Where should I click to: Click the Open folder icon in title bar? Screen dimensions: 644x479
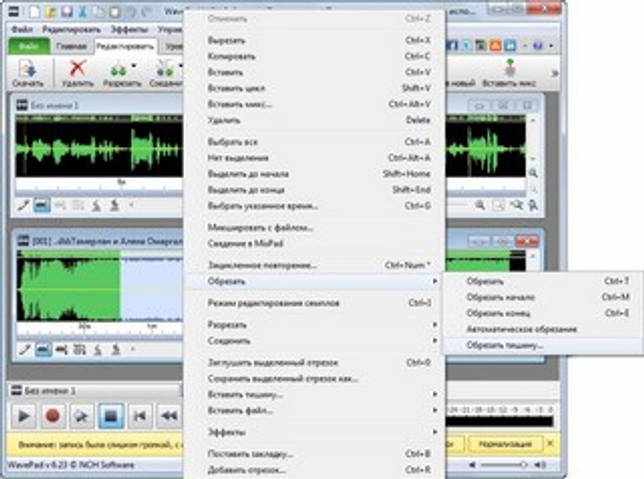pyautogui.click(x=51, y=12)
